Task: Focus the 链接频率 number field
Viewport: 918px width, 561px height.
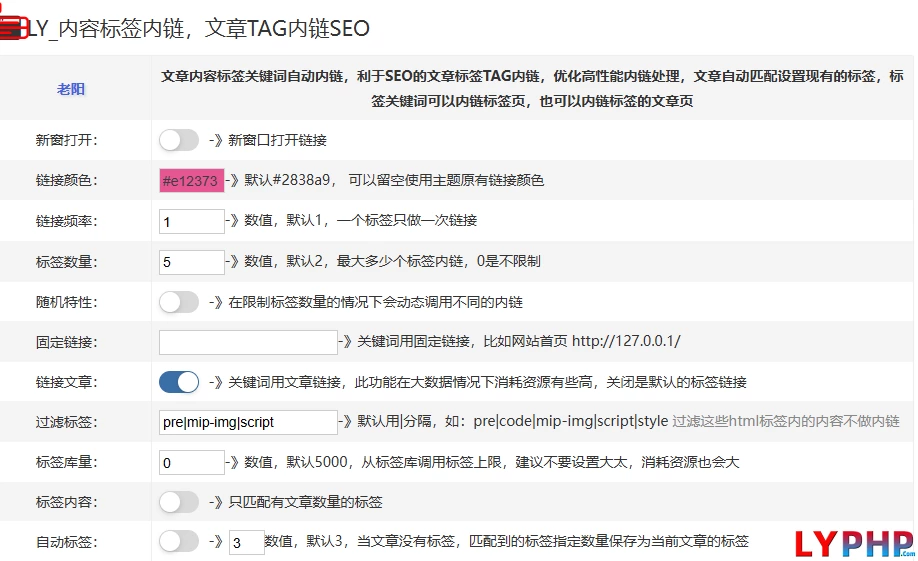Action: coord(191,221)
